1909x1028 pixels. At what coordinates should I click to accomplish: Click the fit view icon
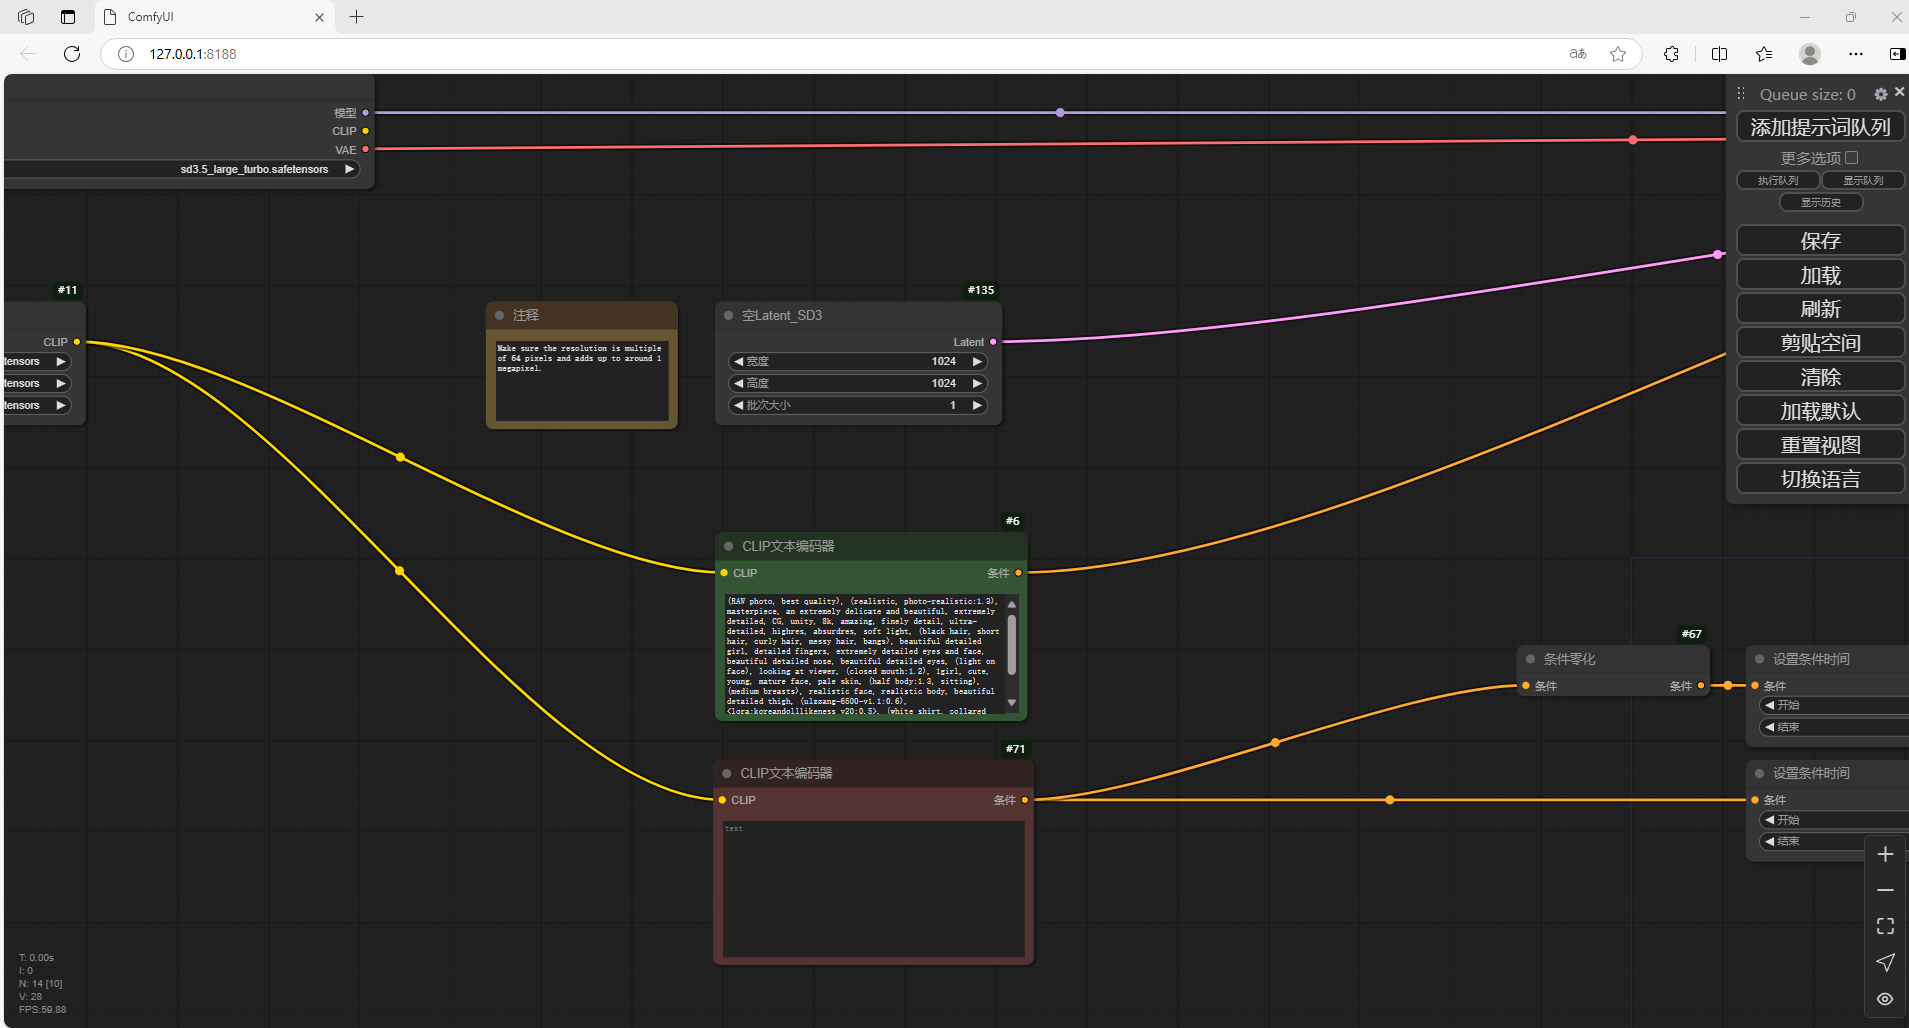tap(1885, 926)
